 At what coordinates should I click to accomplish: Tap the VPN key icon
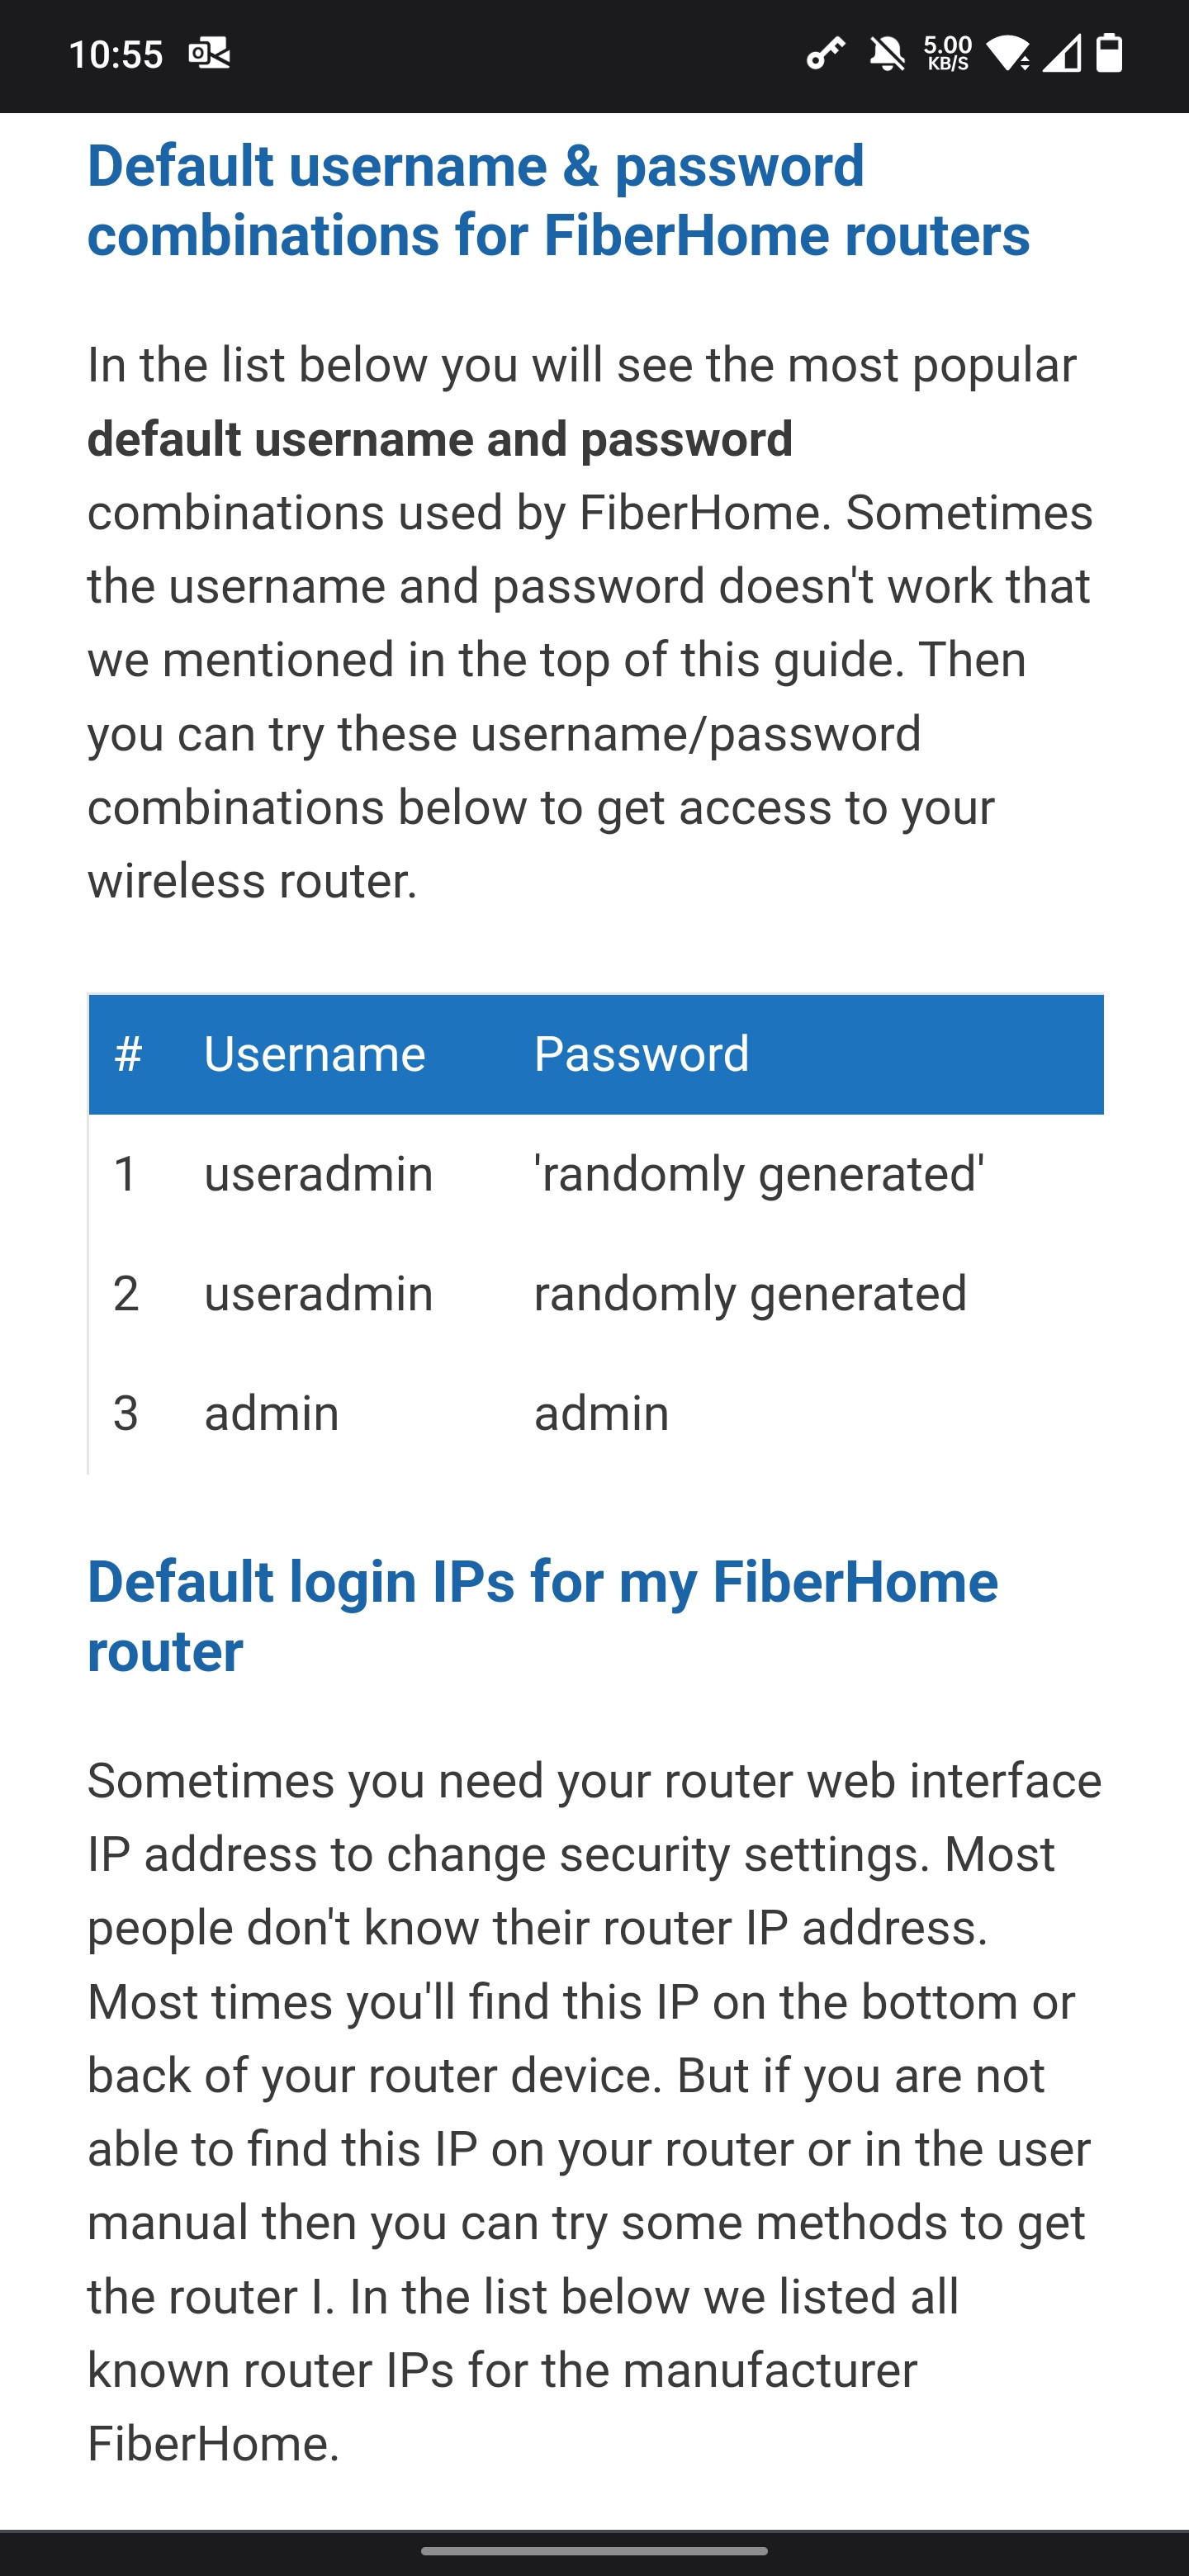point(826,54)
